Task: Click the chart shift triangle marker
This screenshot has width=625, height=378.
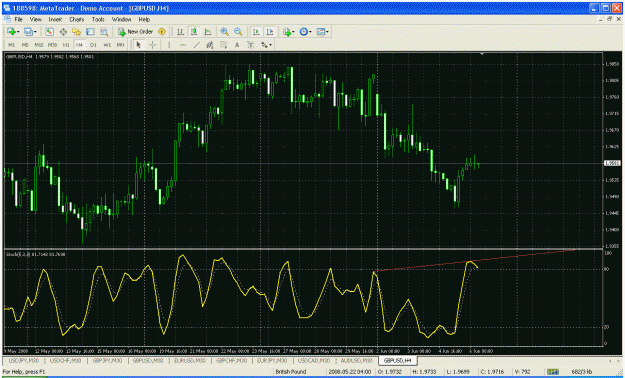Action: tap(482, 53)
